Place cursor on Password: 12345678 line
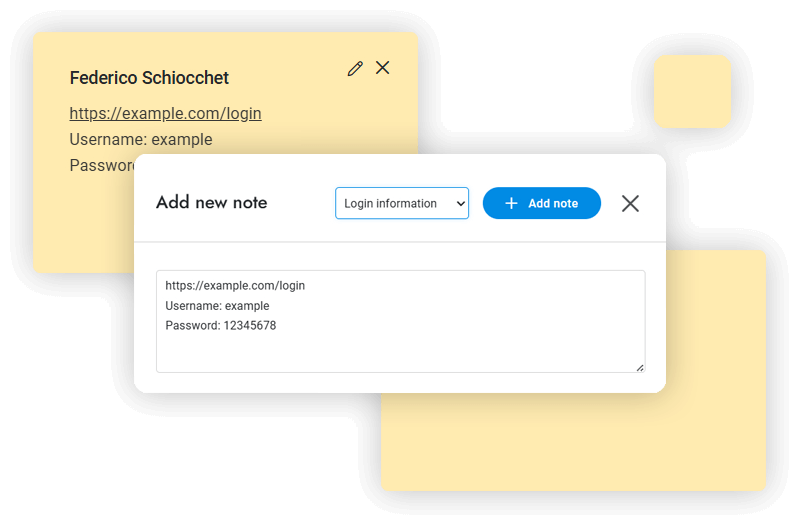Screen dimensions: 799x525 (x=221, y=326)
